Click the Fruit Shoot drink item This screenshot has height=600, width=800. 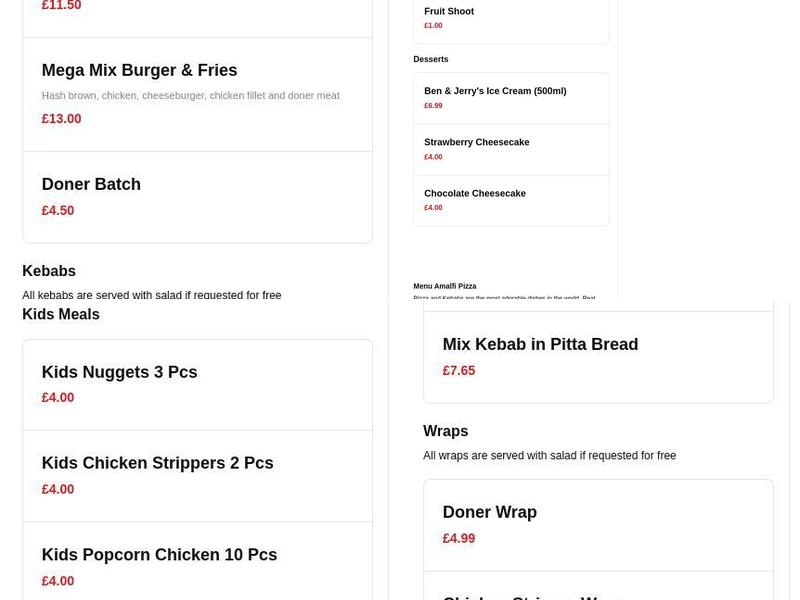click(449, 12)
